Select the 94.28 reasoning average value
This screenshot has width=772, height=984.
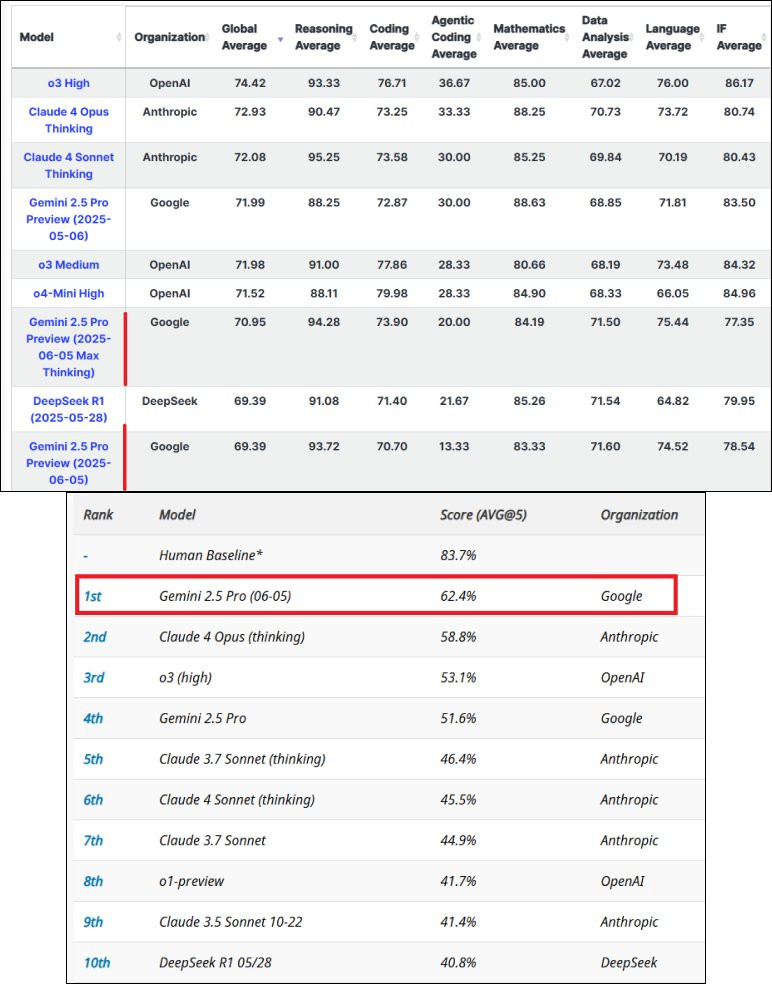click(324, 322)
